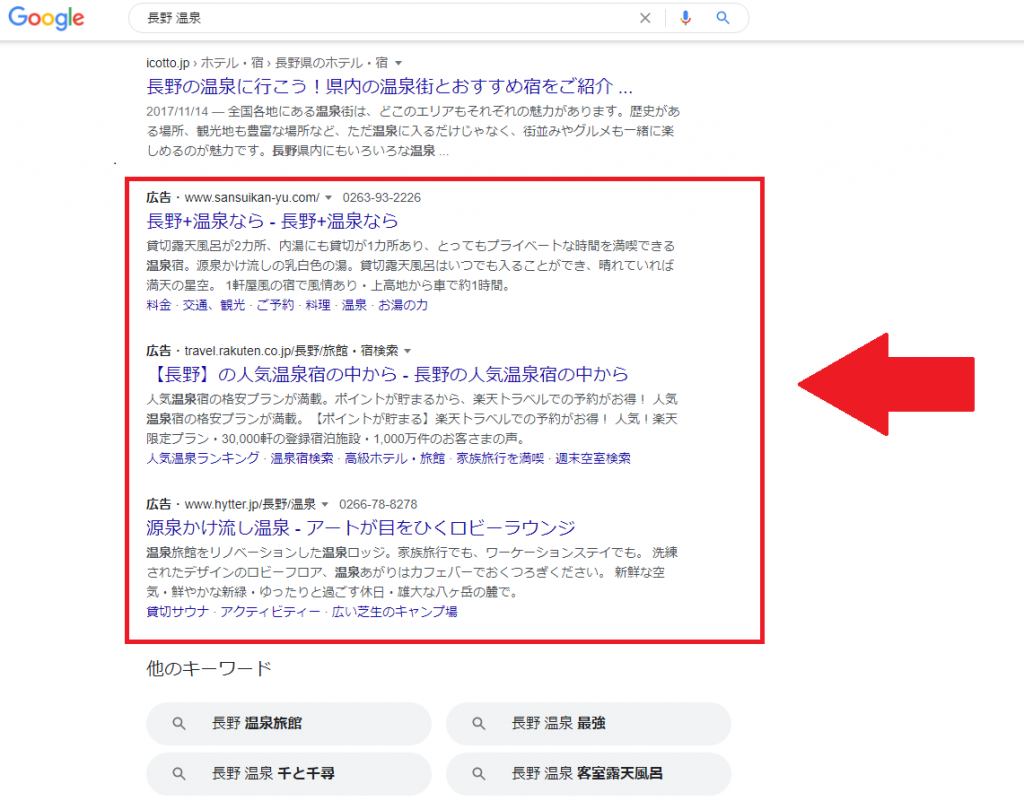Click the 家族旅行を満喫 sitelink
The image size is (1024, 801).
point(500,458)
